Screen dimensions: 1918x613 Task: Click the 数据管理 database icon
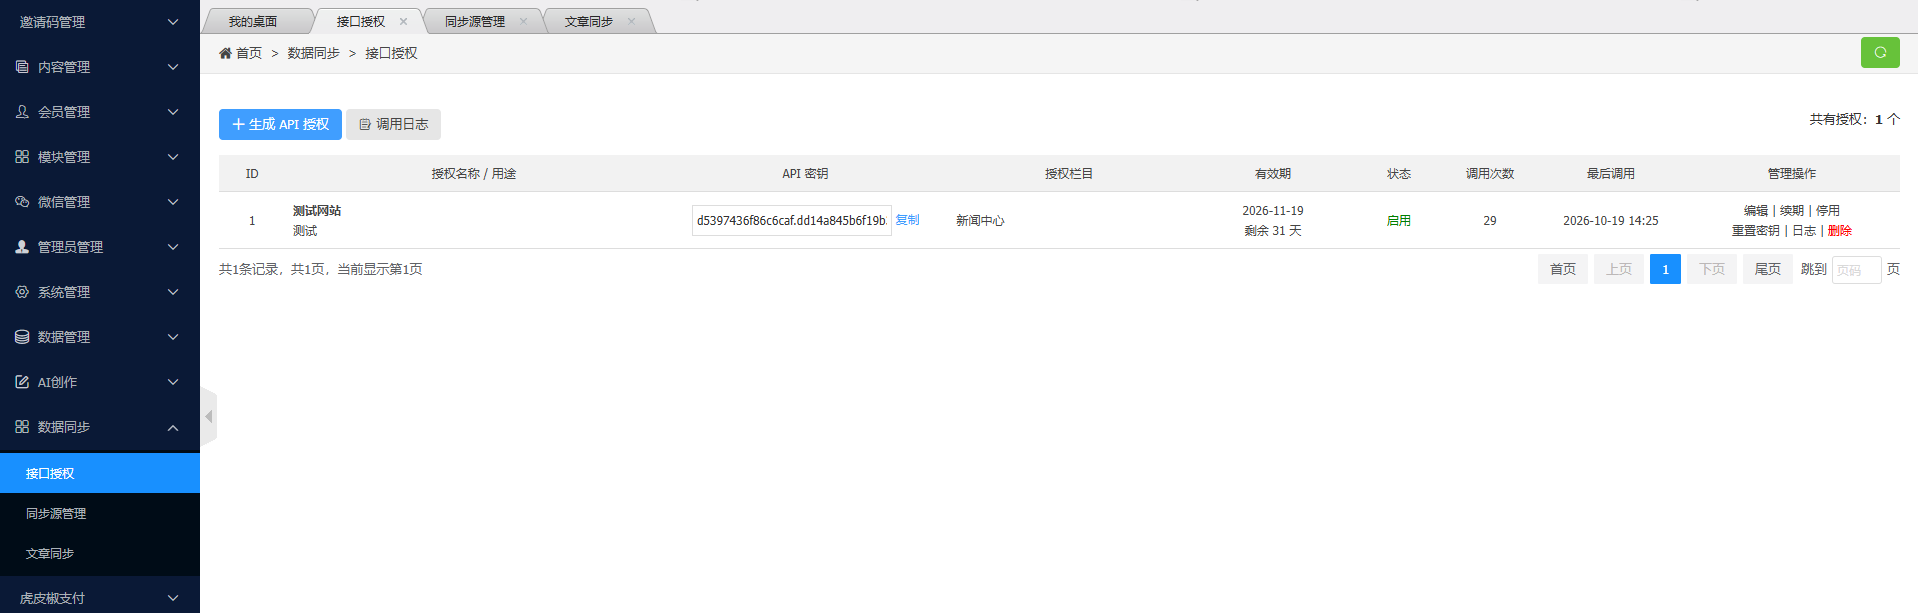[x=22, y=337]
